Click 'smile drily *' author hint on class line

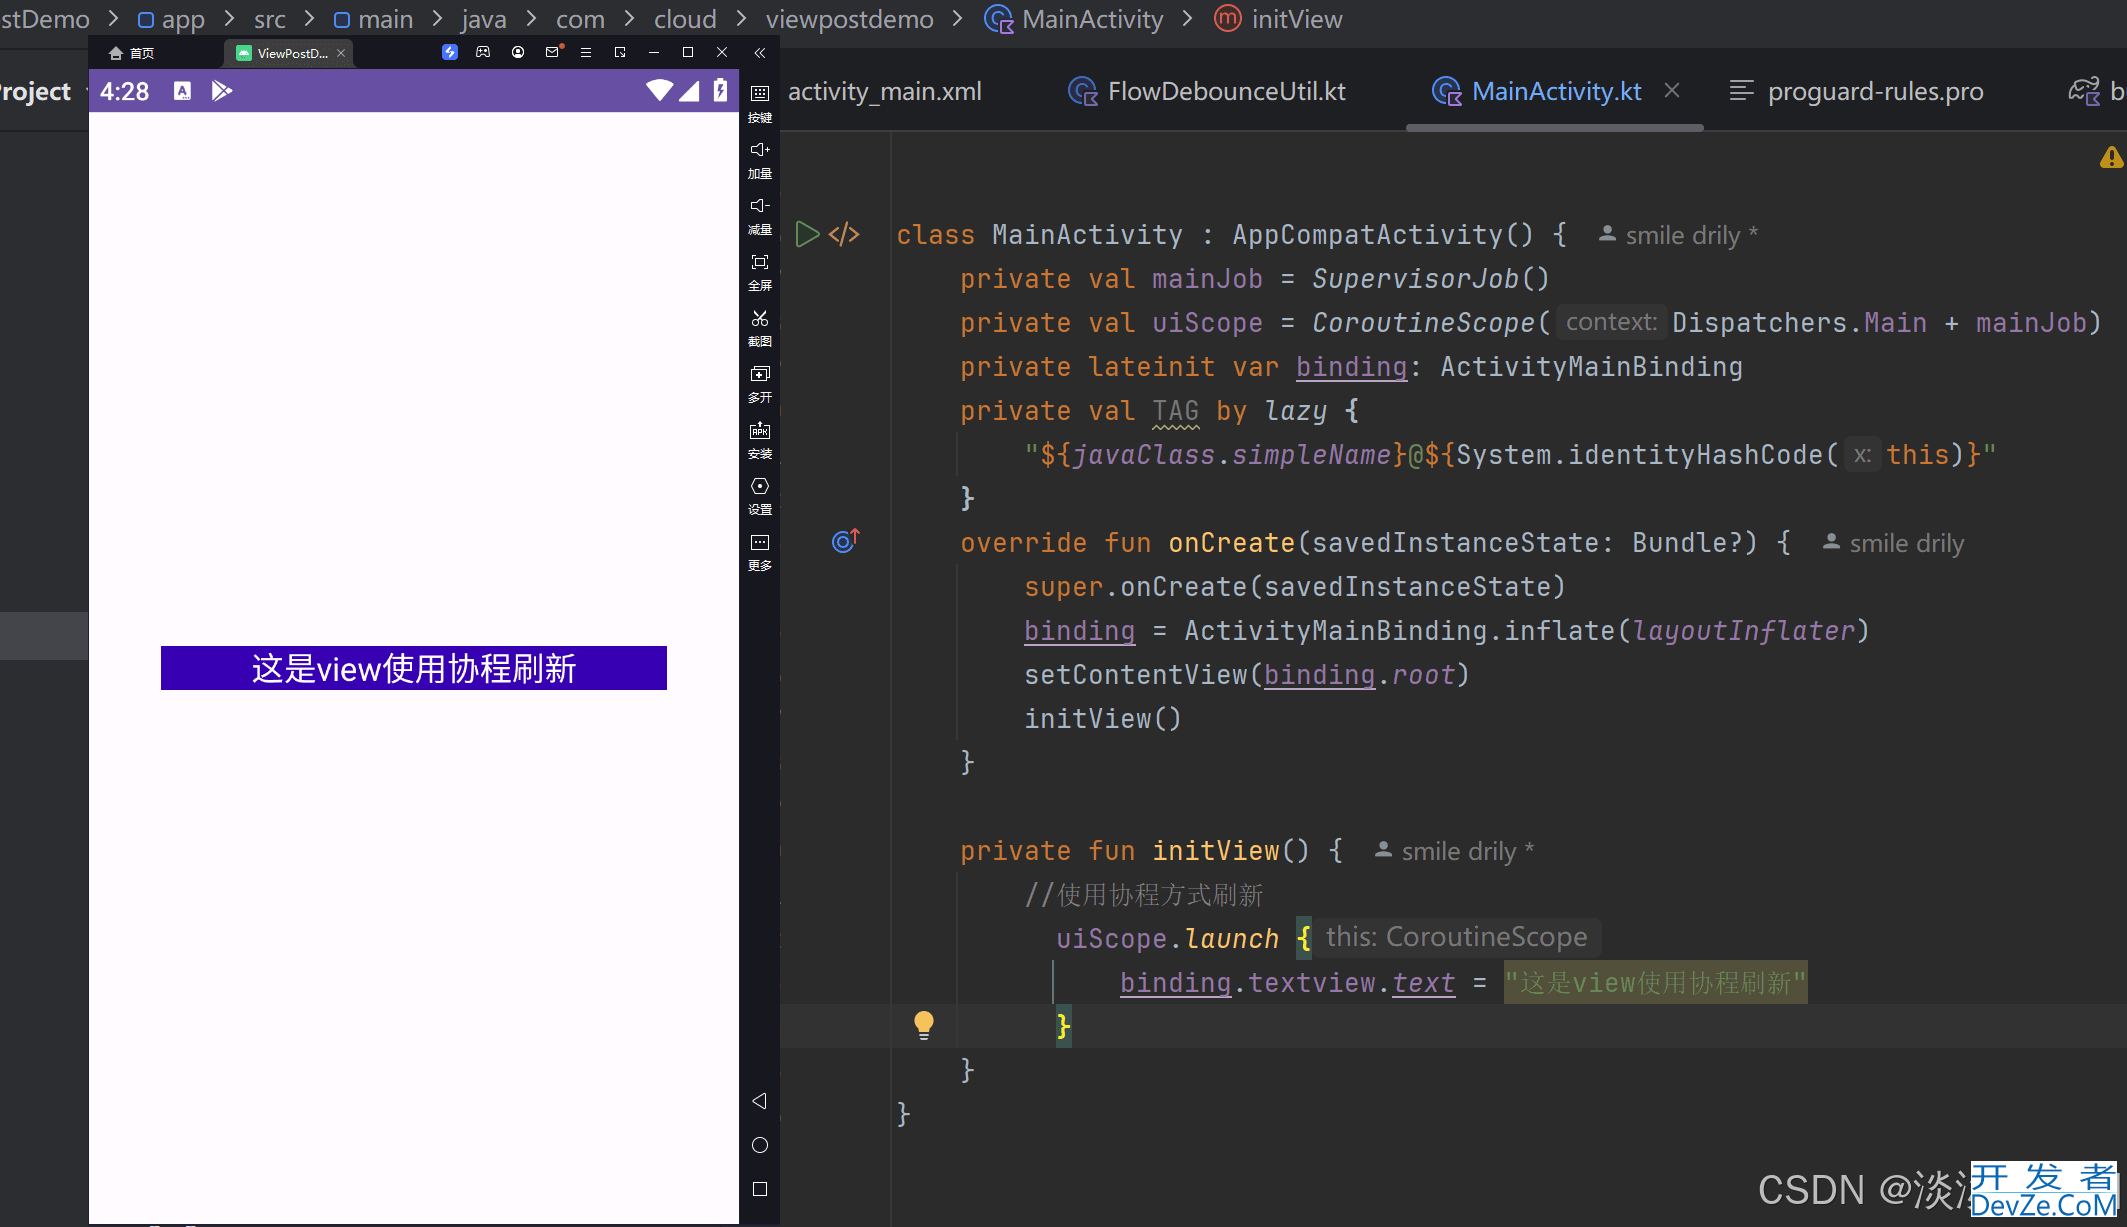[x=1679, y=235]
